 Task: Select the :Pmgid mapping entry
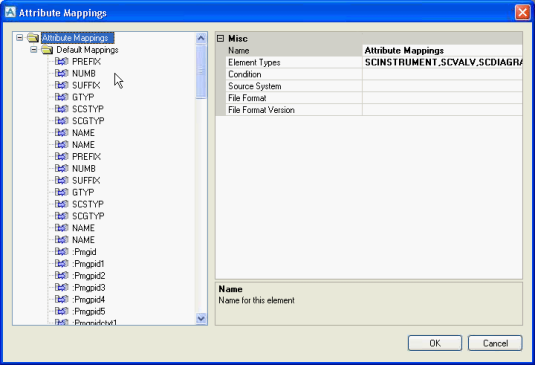[84, 252]
